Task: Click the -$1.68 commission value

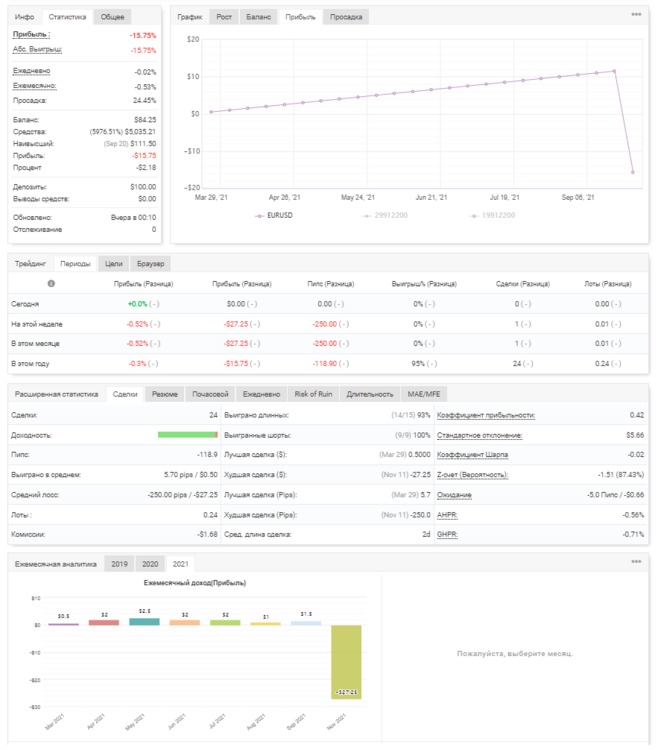Action: (207, 534)
